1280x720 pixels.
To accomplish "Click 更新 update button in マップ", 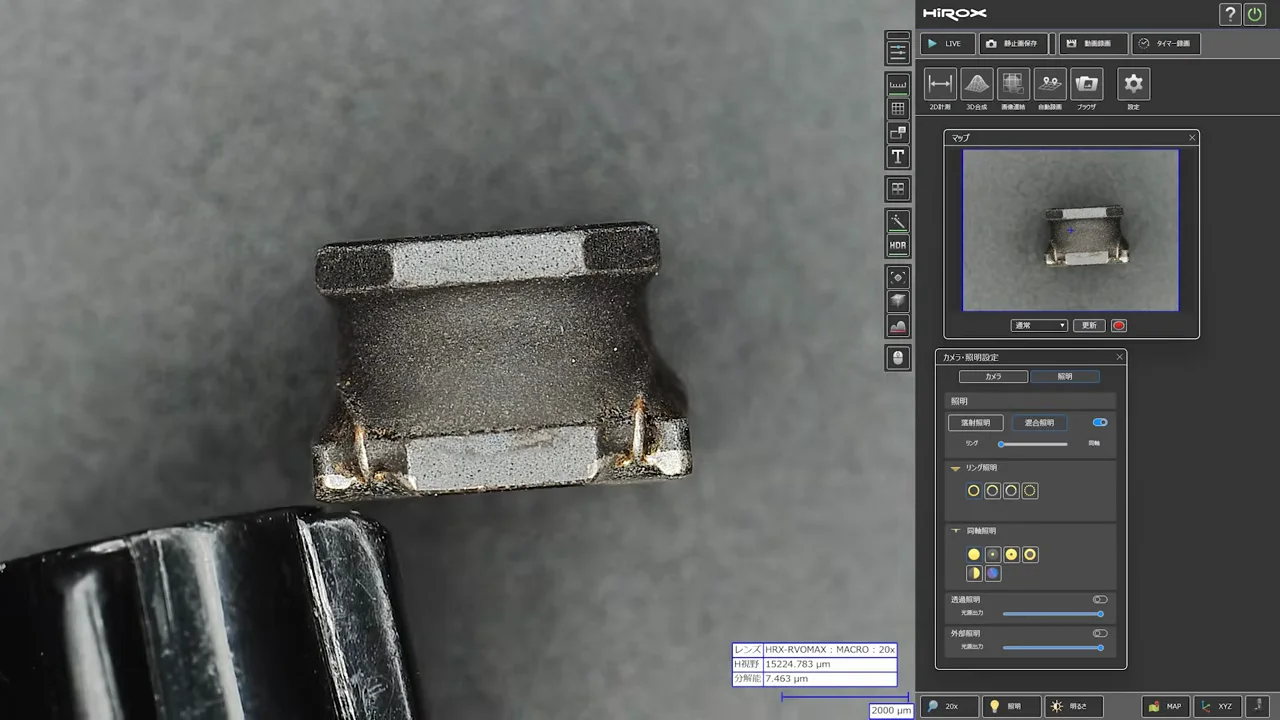I will point(1089,325).
